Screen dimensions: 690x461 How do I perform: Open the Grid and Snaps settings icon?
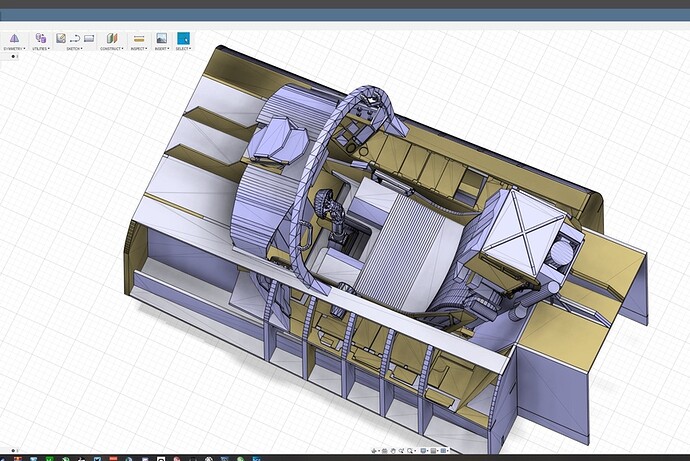coord(433,450)
